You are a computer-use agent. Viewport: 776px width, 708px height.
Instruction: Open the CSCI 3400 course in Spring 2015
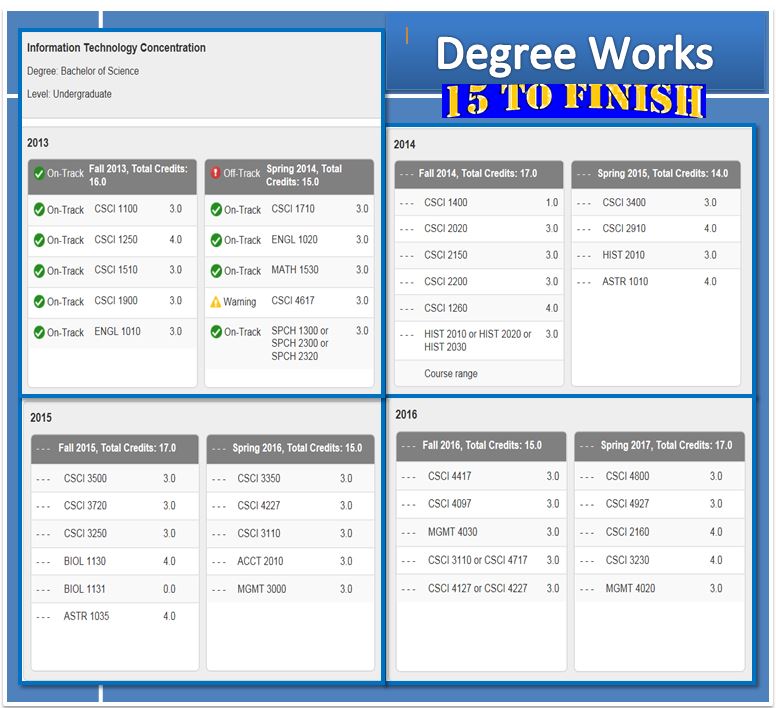[624, 203]
